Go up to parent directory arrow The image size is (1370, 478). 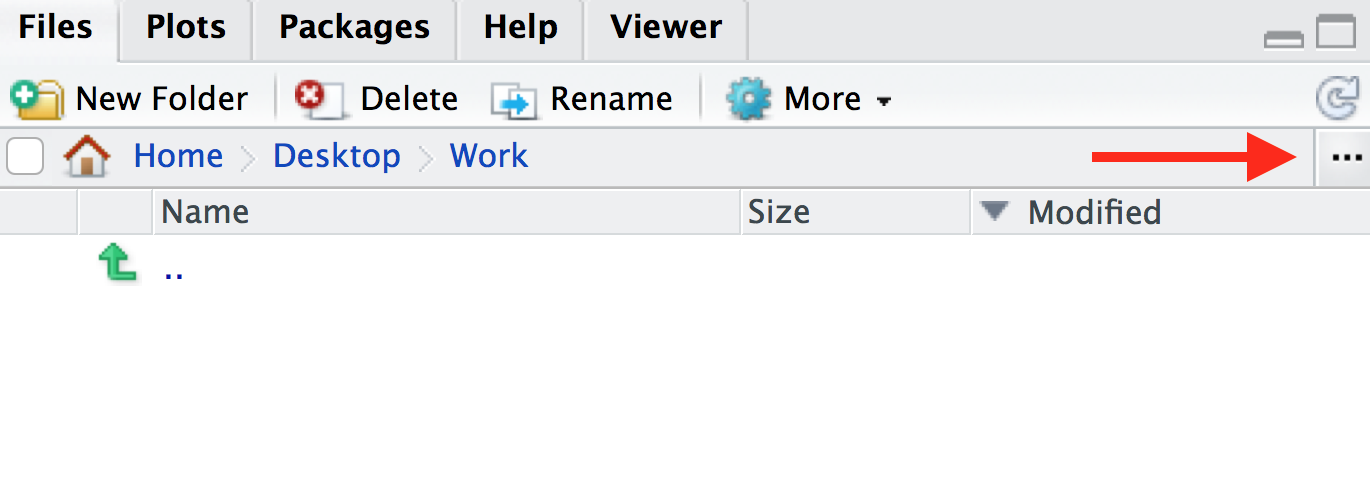point(117,265)
